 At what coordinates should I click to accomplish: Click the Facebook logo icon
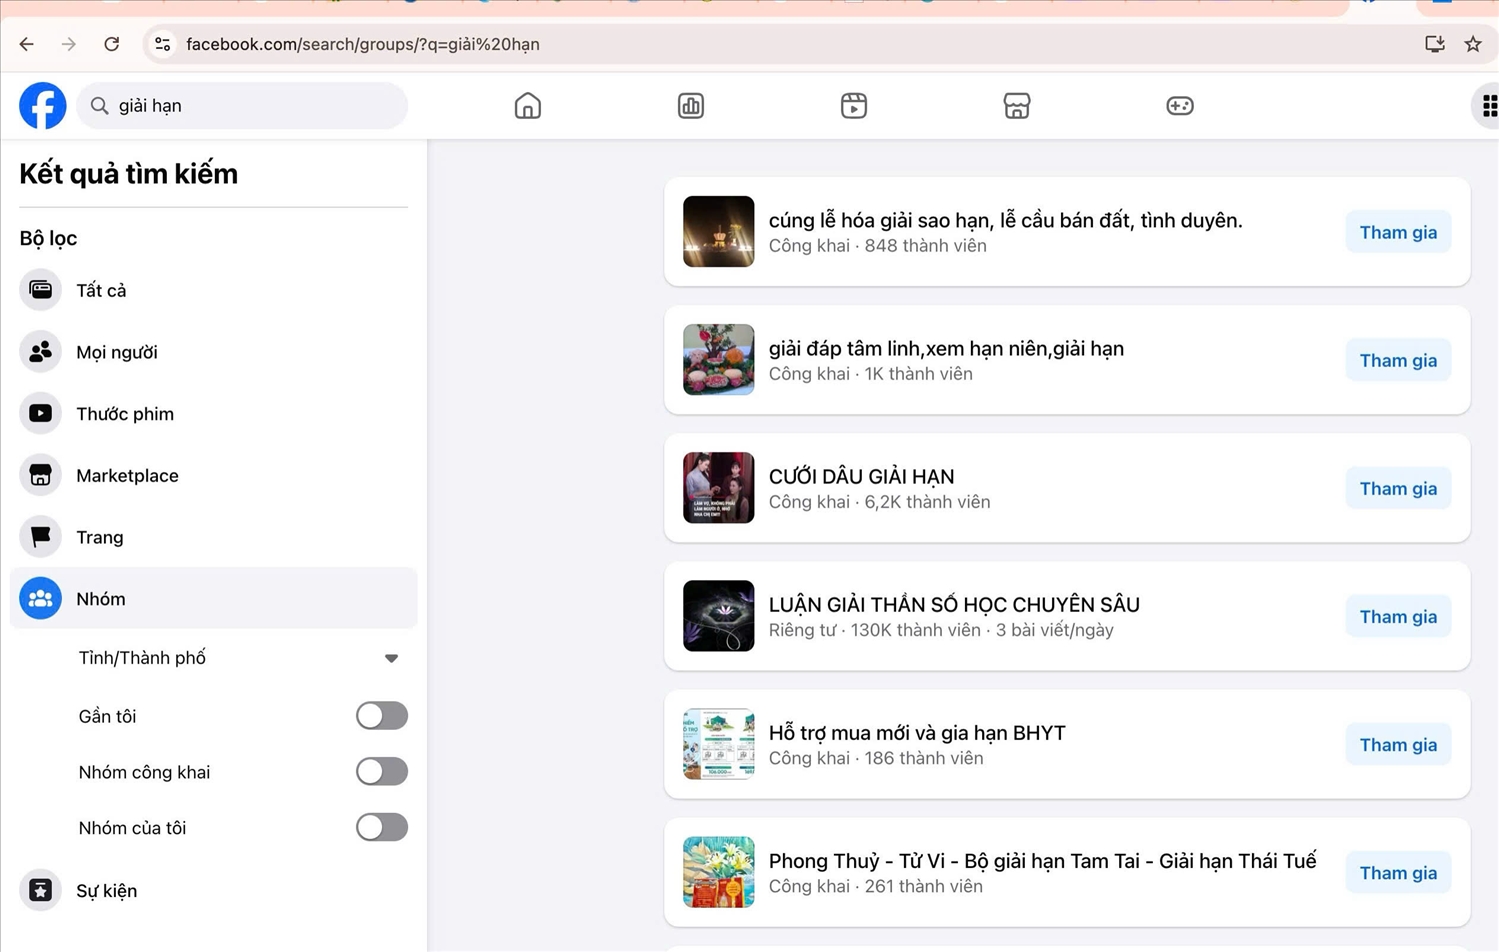click(x=42, y=106)
